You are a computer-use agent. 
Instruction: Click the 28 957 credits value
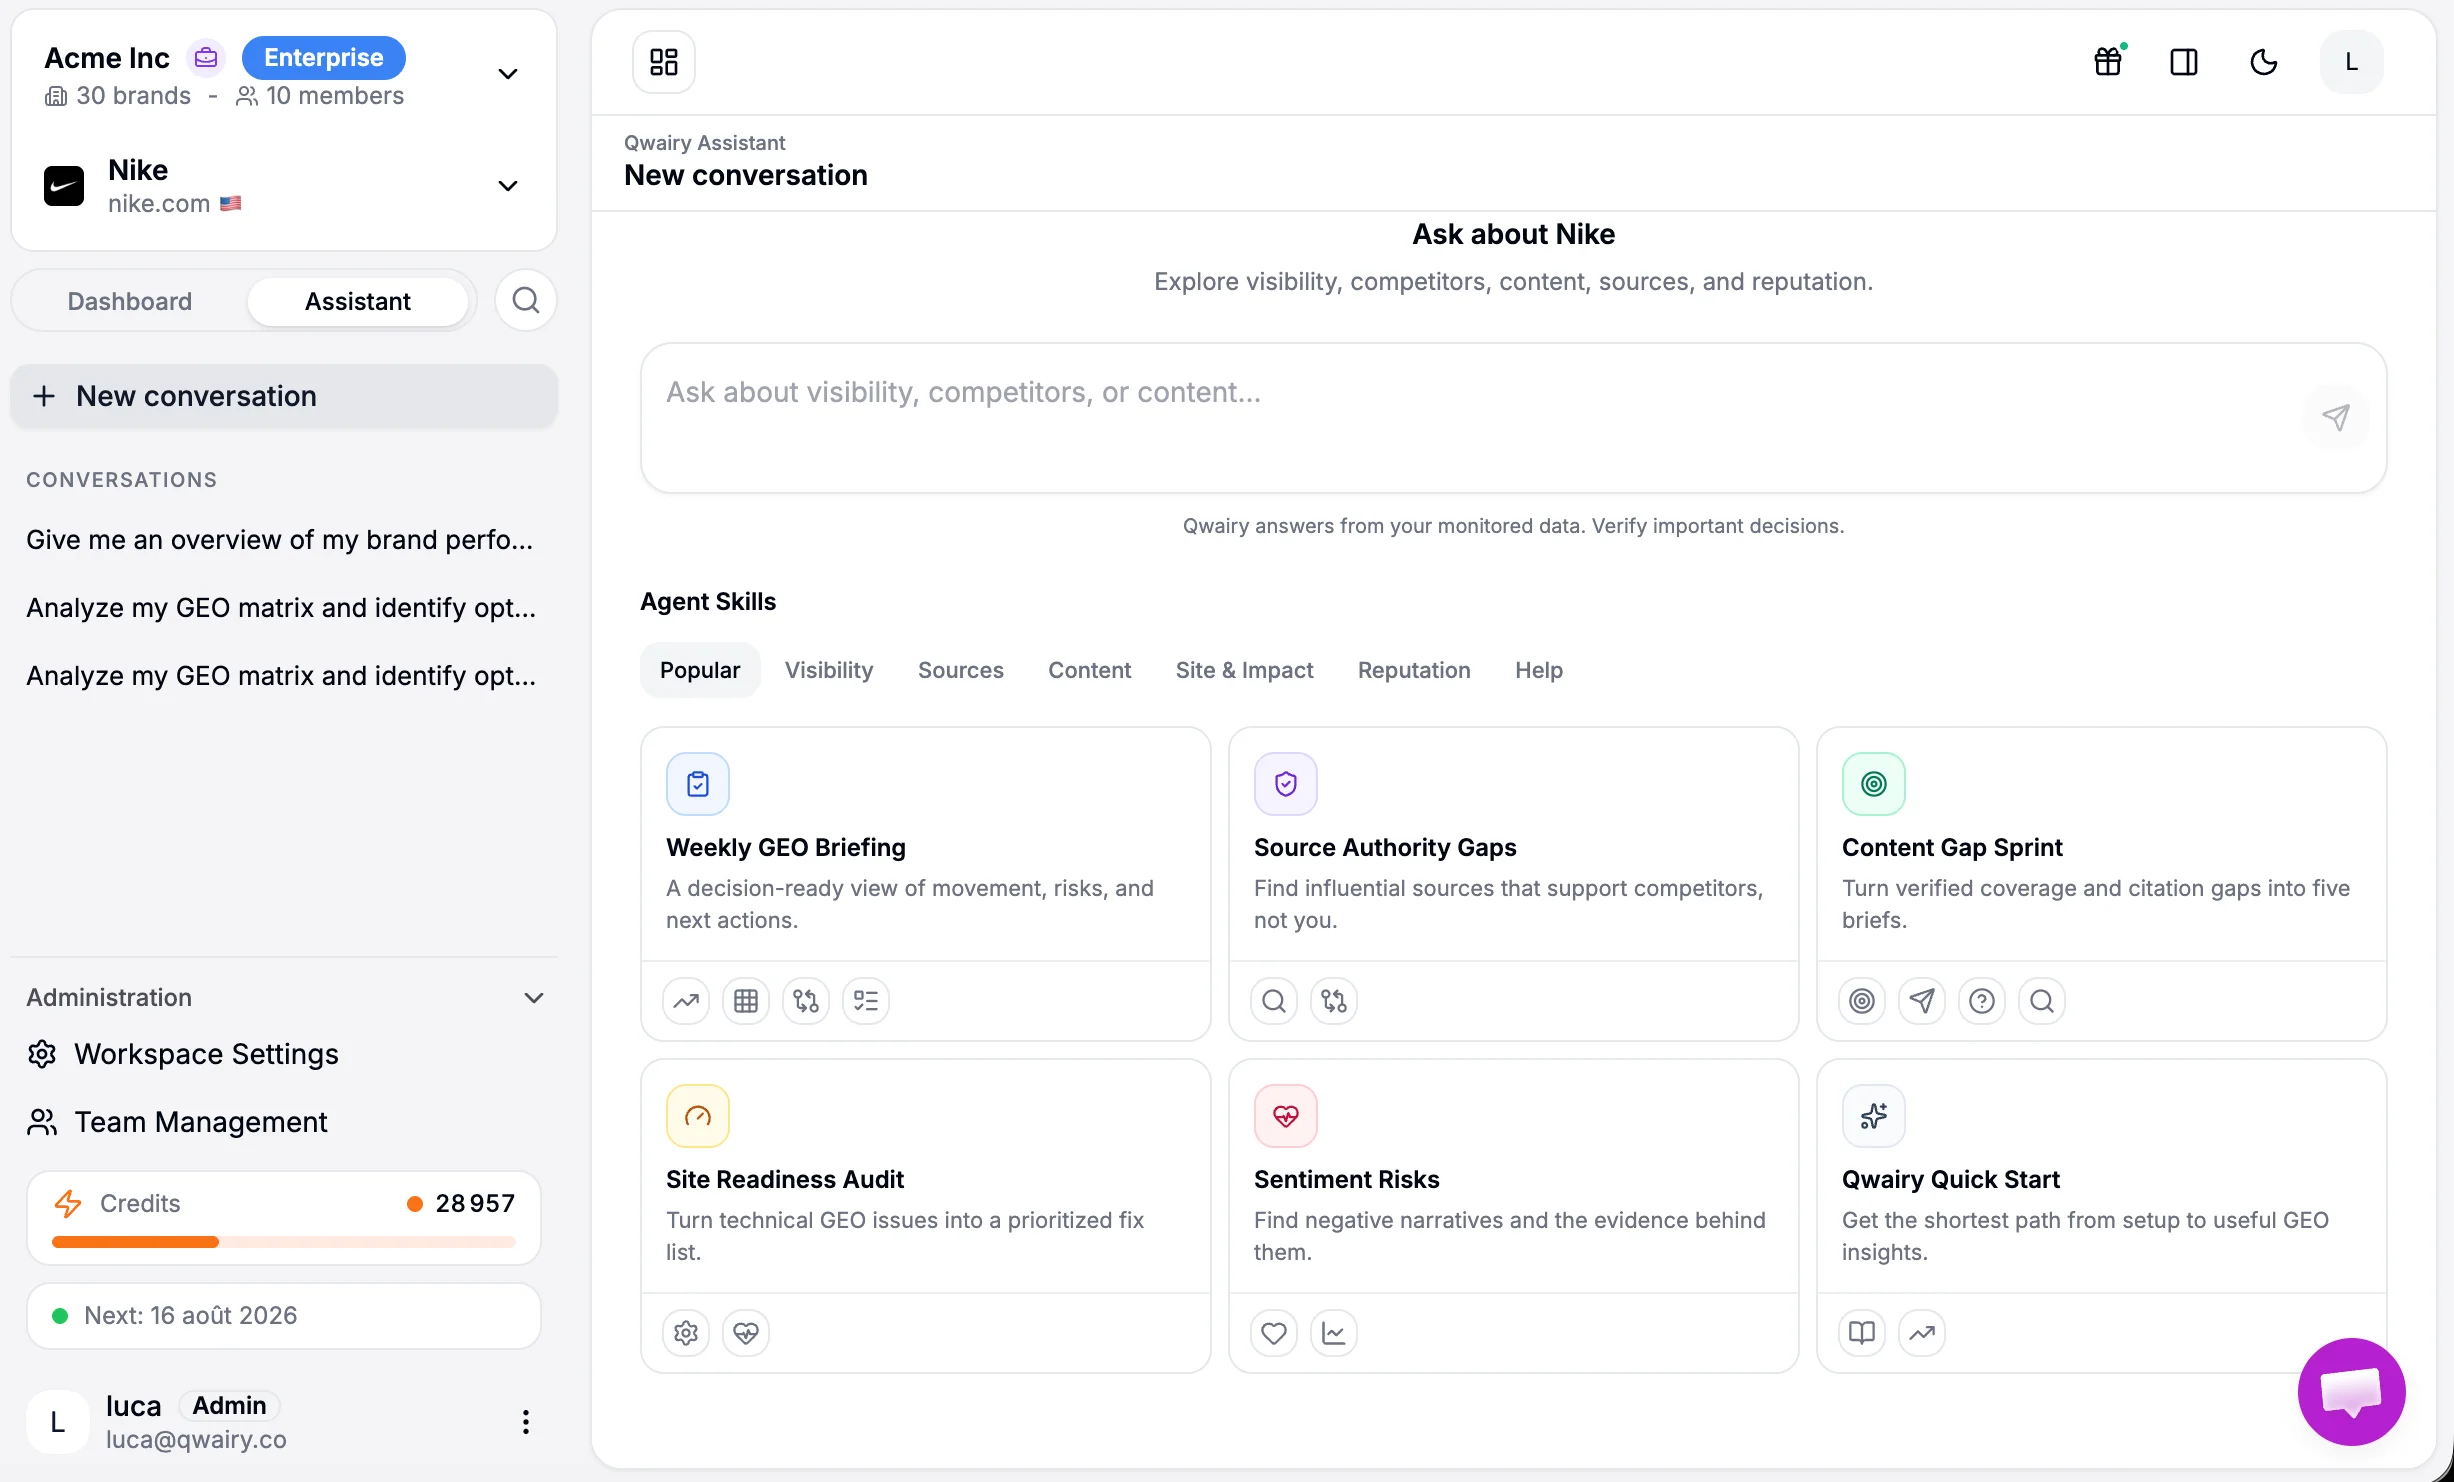tap(475, 1203)
